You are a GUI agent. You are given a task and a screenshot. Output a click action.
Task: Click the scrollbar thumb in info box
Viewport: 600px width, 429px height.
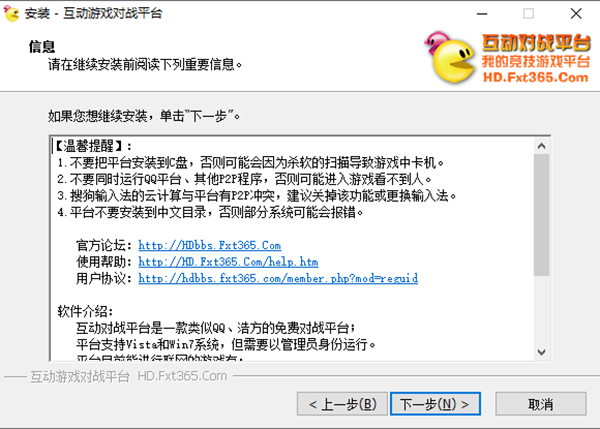(x=541, y=215)
